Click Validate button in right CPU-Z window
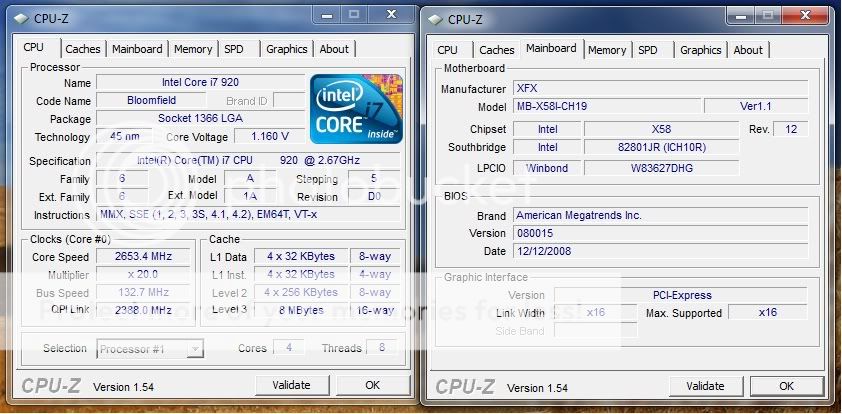 (706, 386)
